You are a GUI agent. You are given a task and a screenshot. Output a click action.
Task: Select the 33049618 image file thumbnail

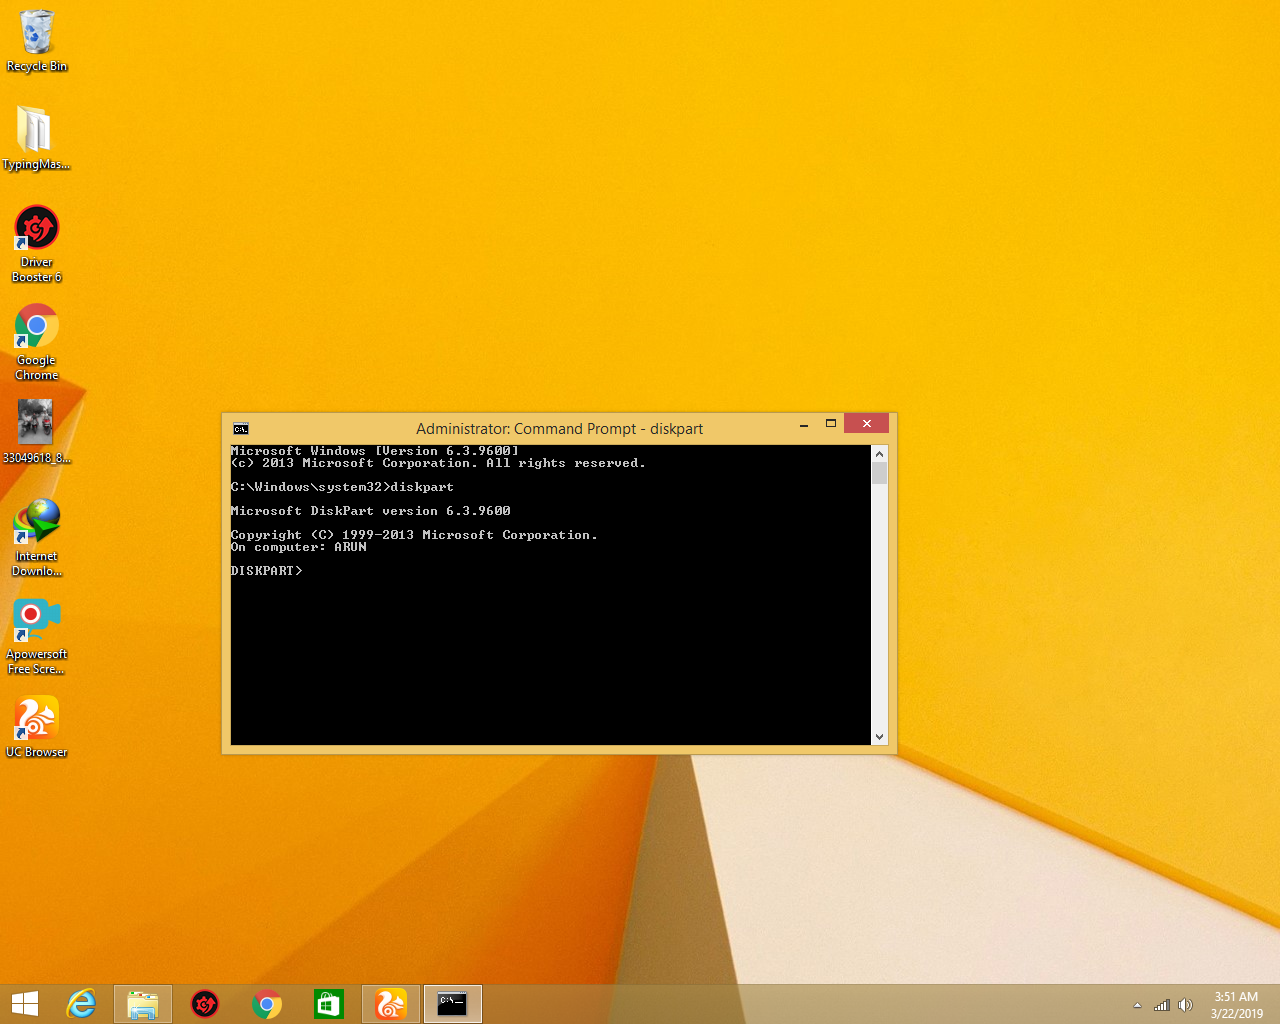click(x=35, y=422)
